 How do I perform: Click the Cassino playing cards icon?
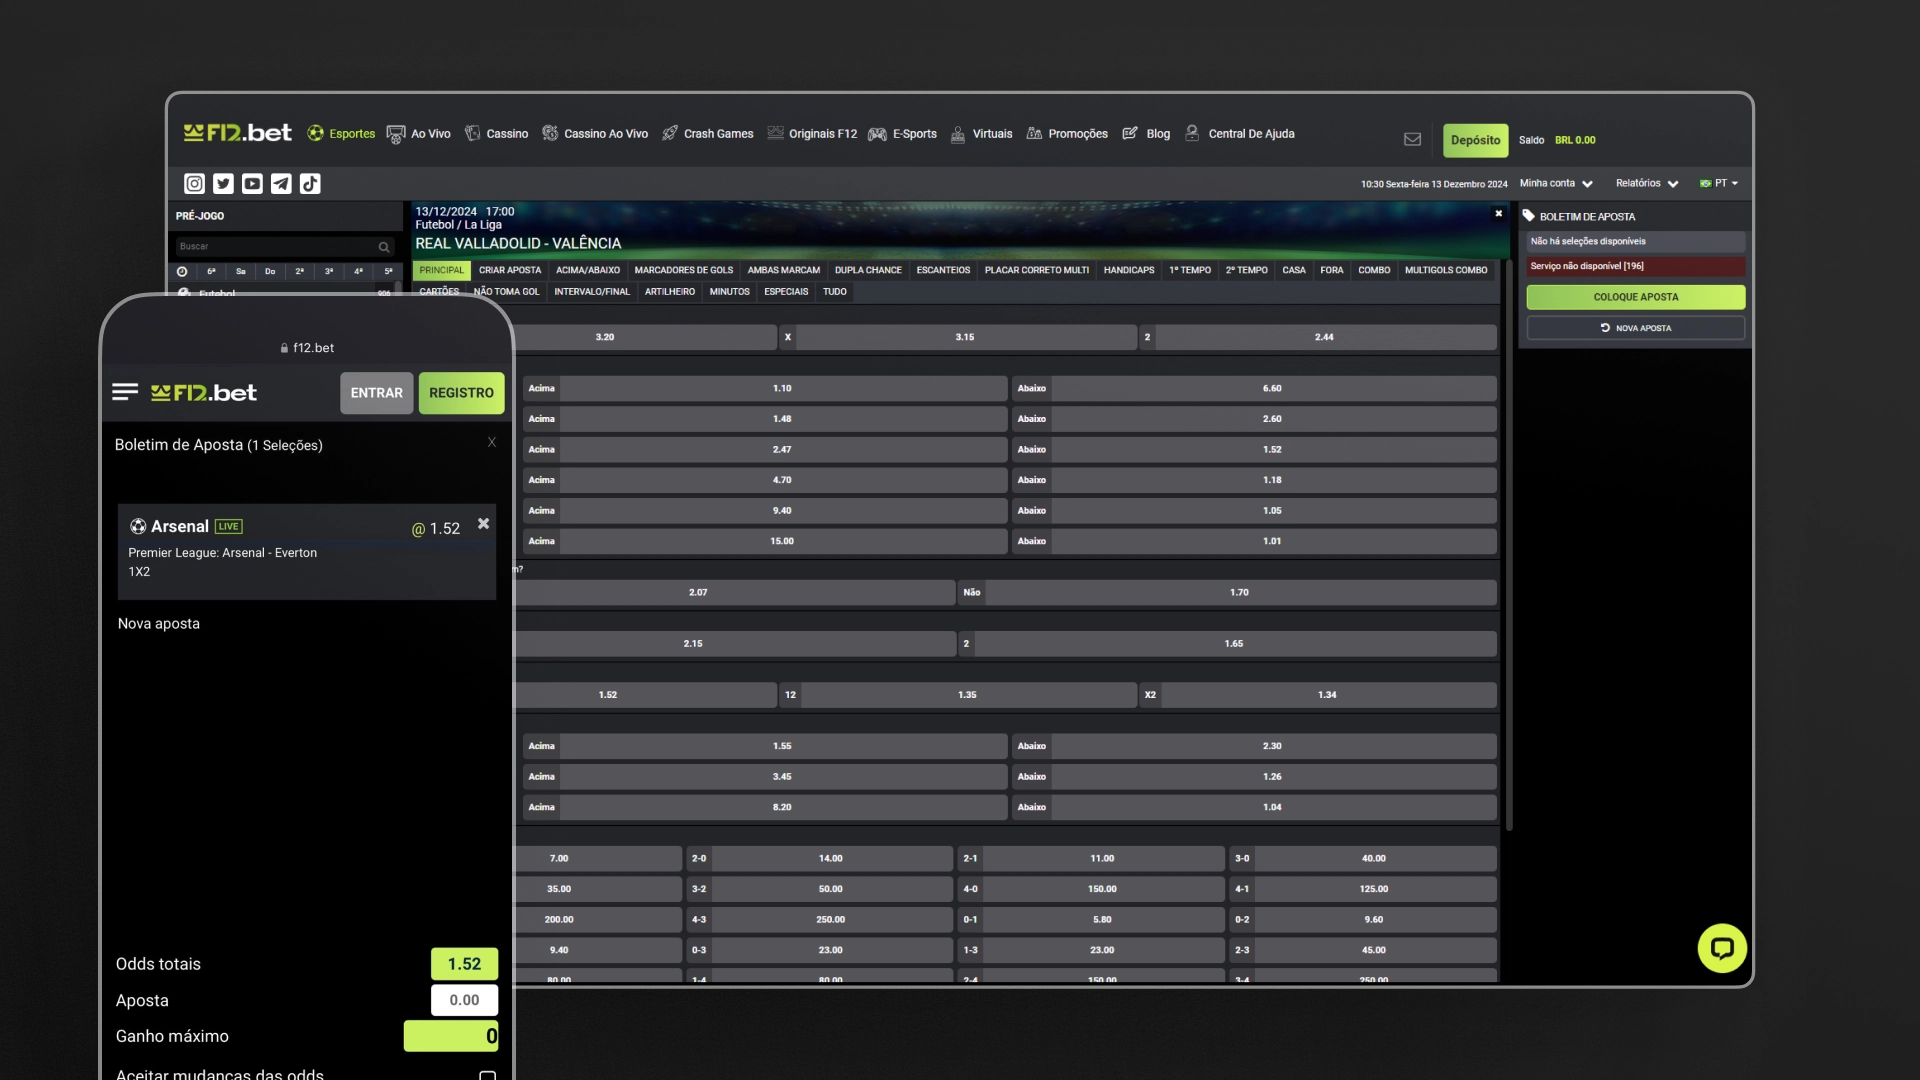(x=472, y=133)
